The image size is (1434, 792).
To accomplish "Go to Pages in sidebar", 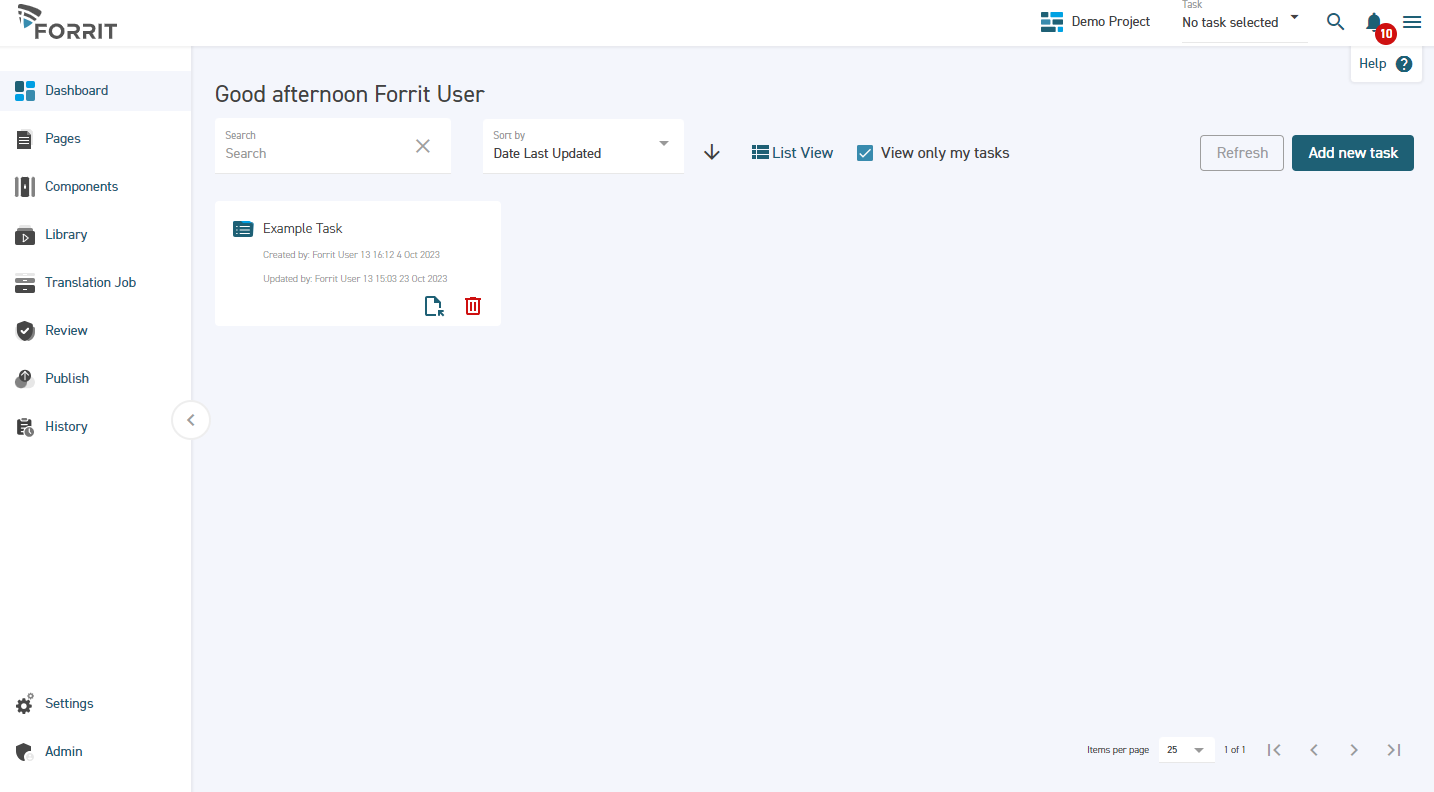I will tap(63, 139).
